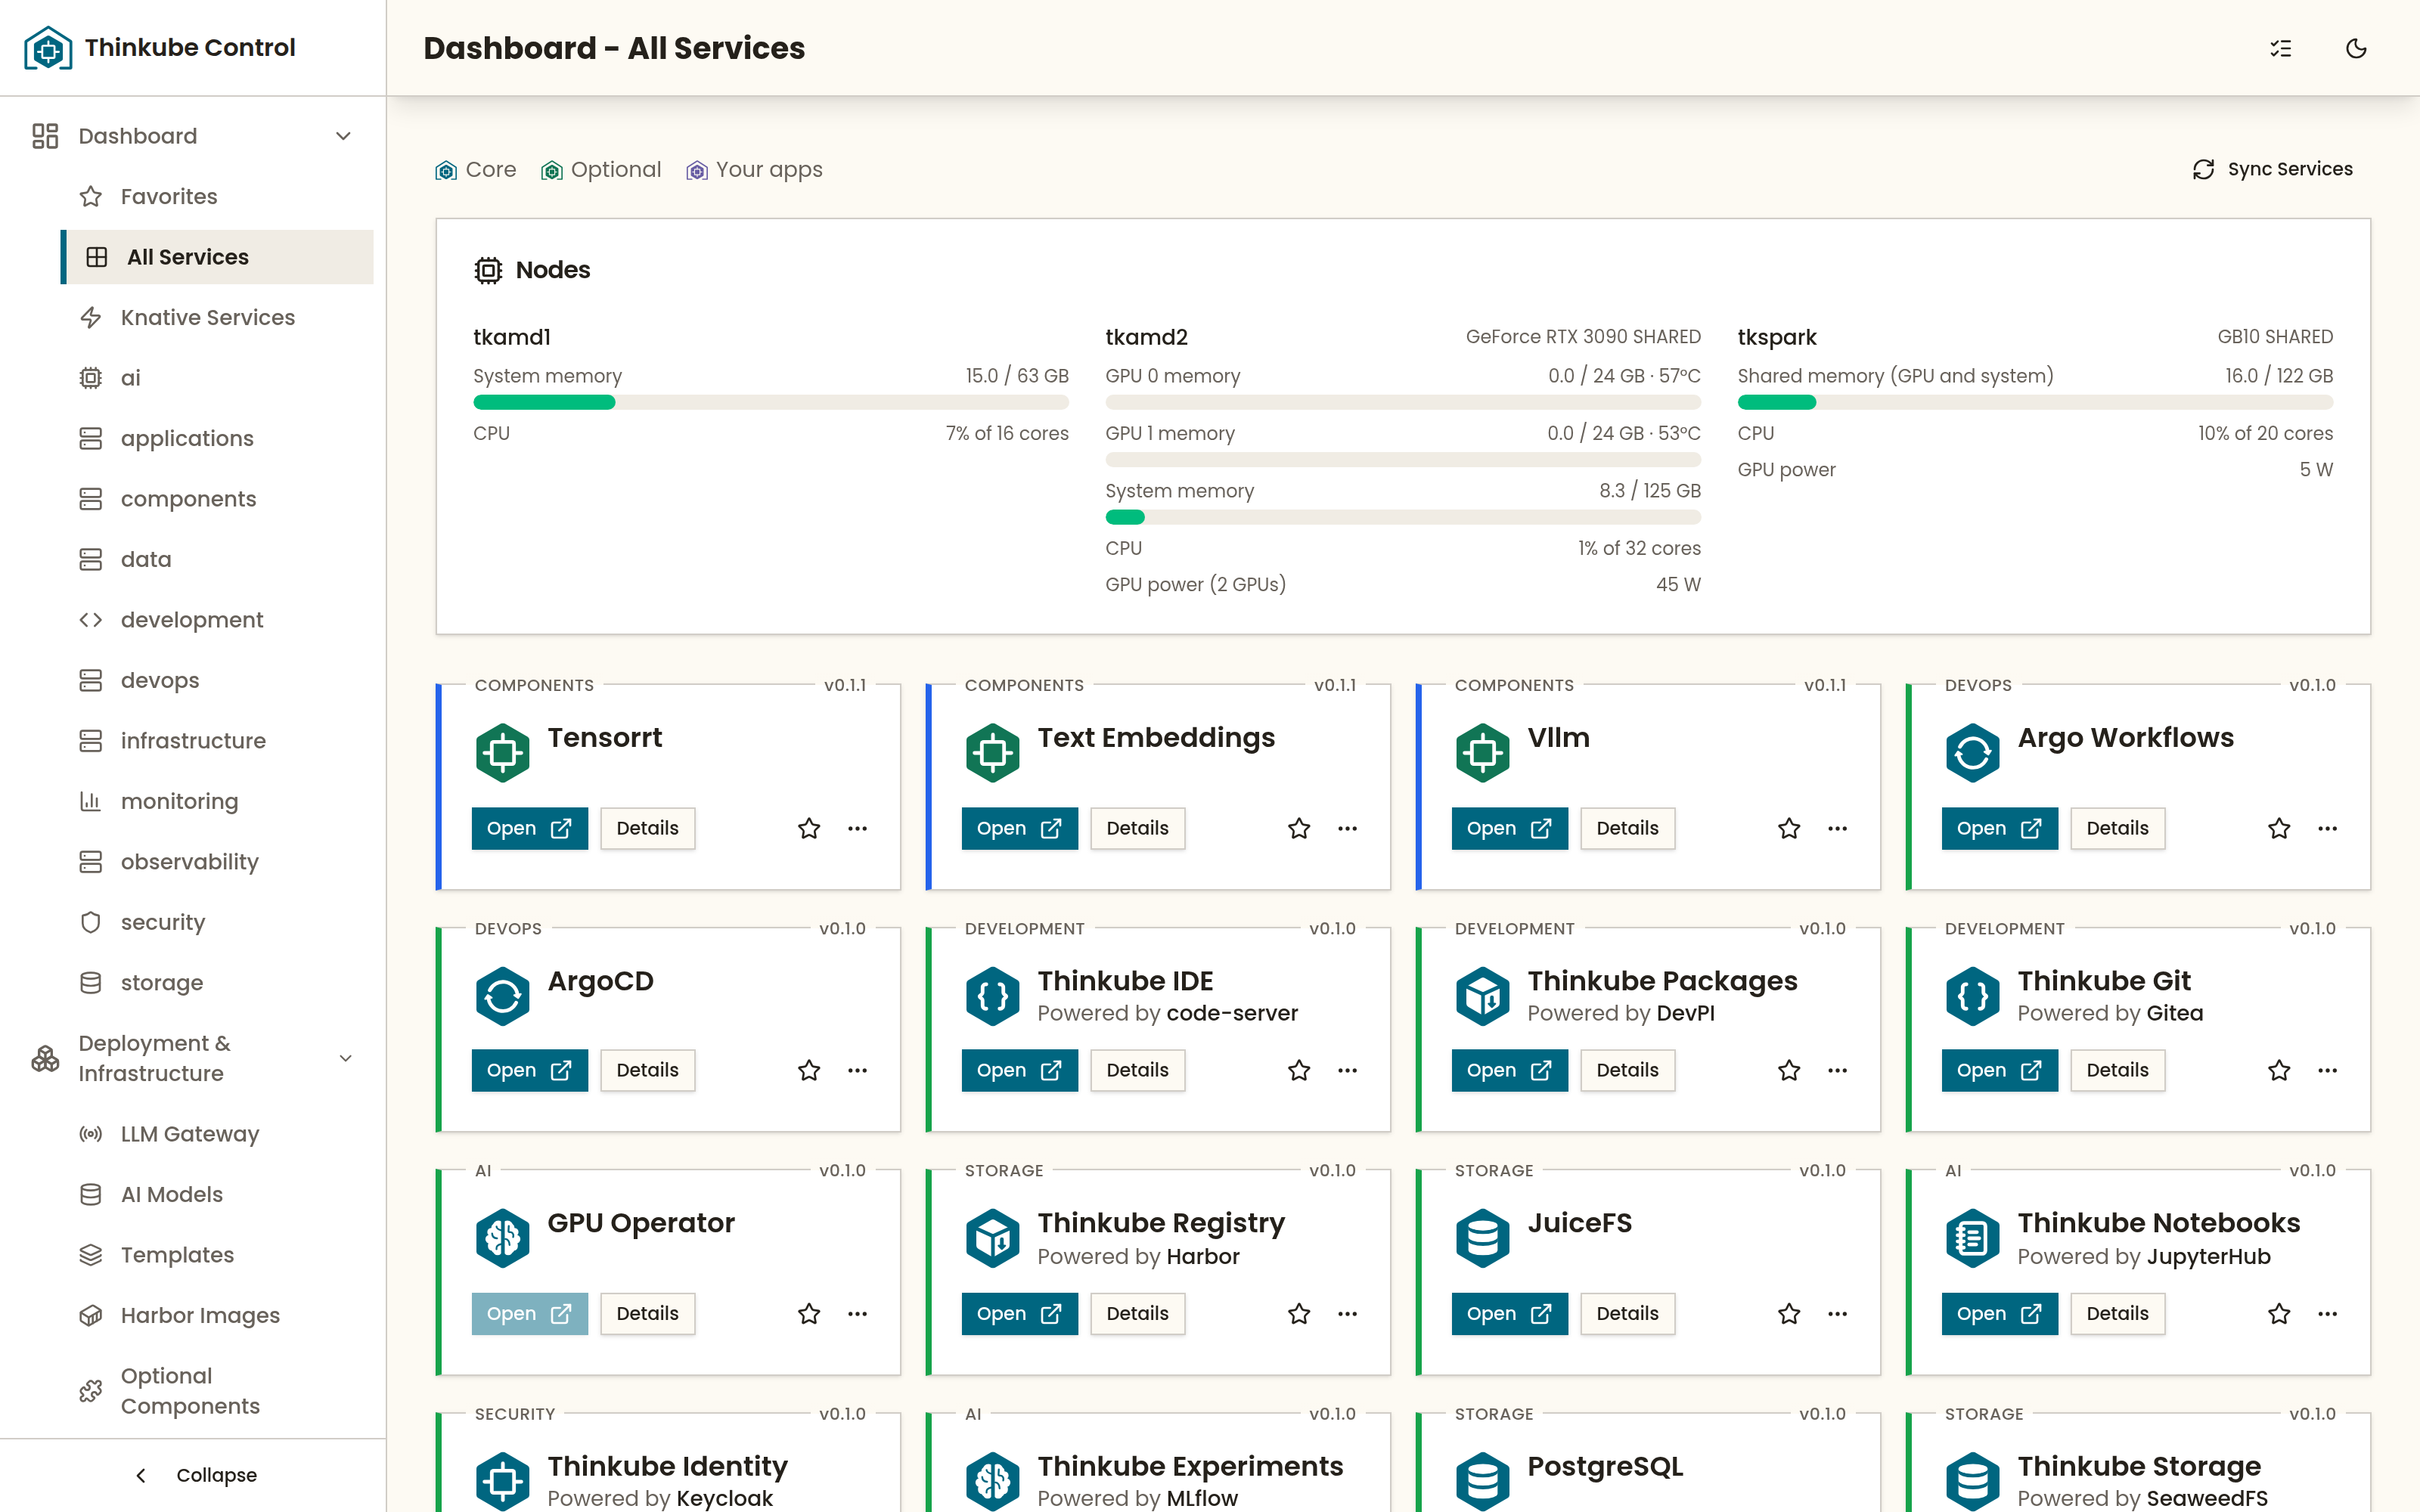Click the Nodes chip icon
Viewport: 2420px width, 1512px height.
pos(488,270)
